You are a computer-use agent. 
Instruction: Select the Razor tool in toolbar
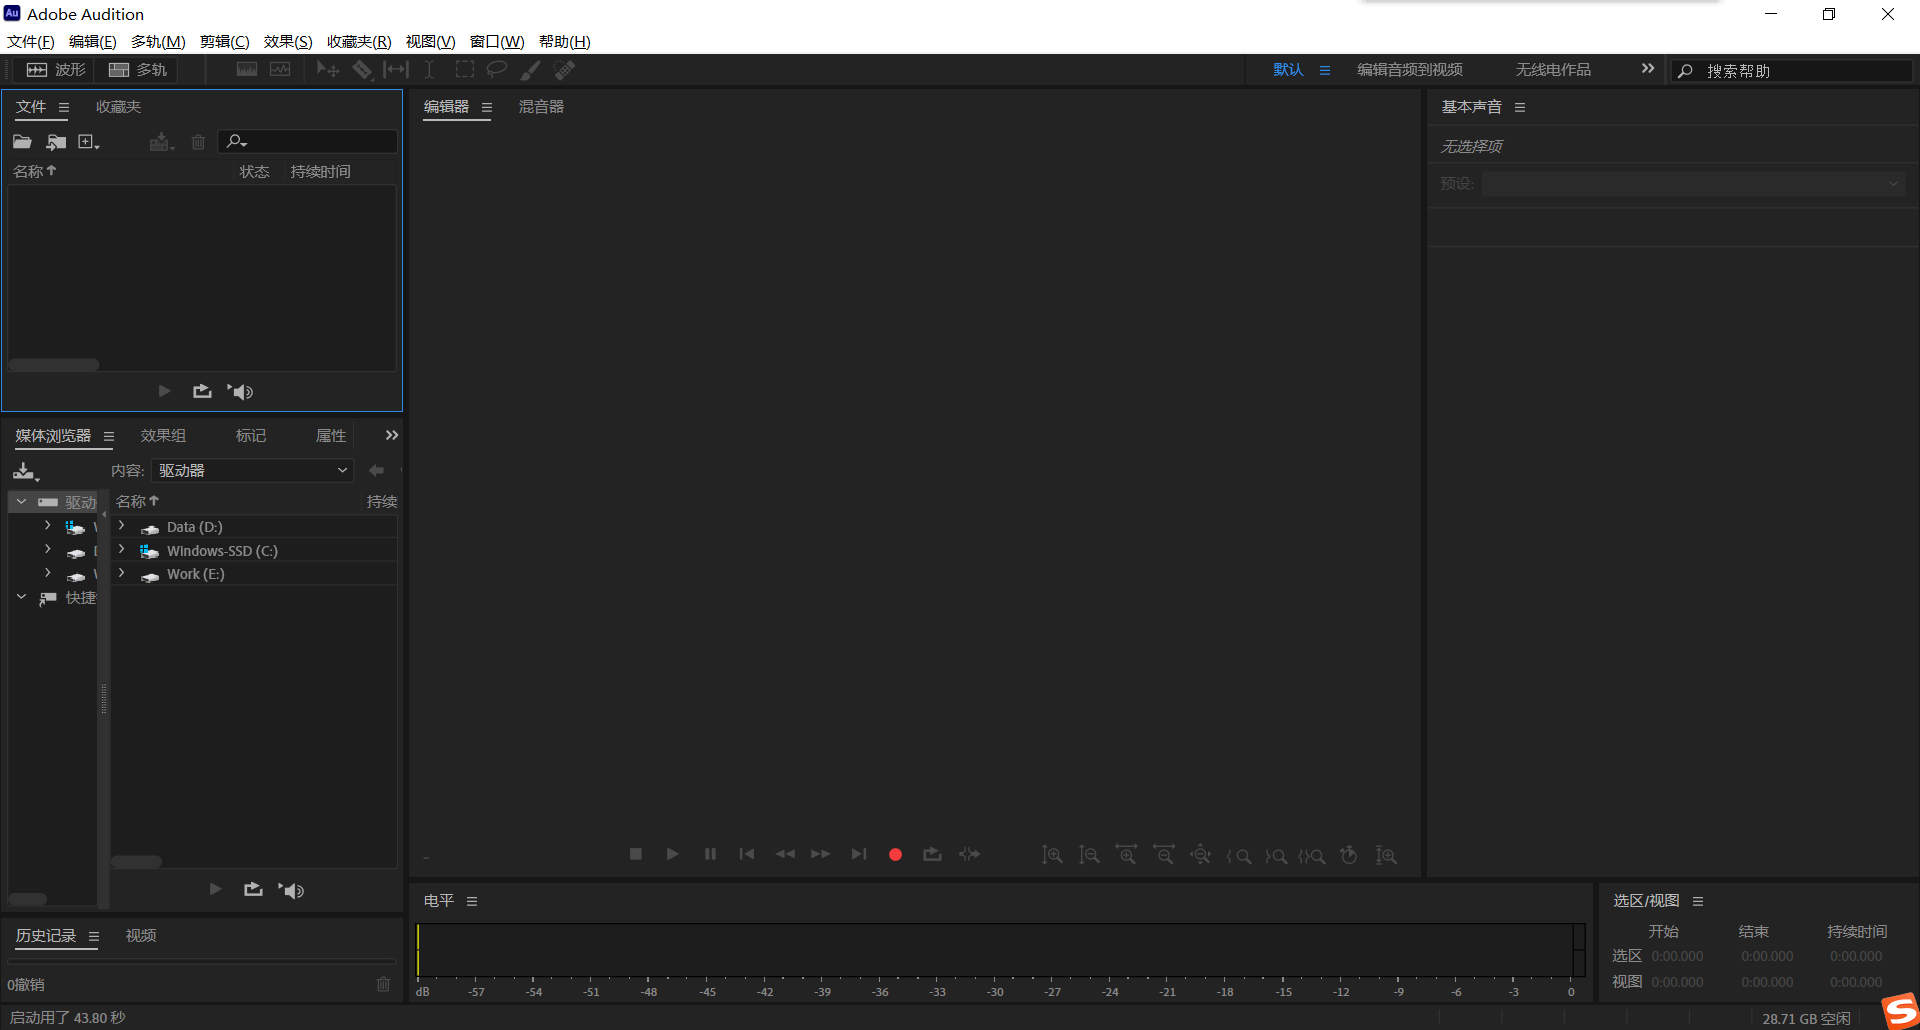[362, 70]
